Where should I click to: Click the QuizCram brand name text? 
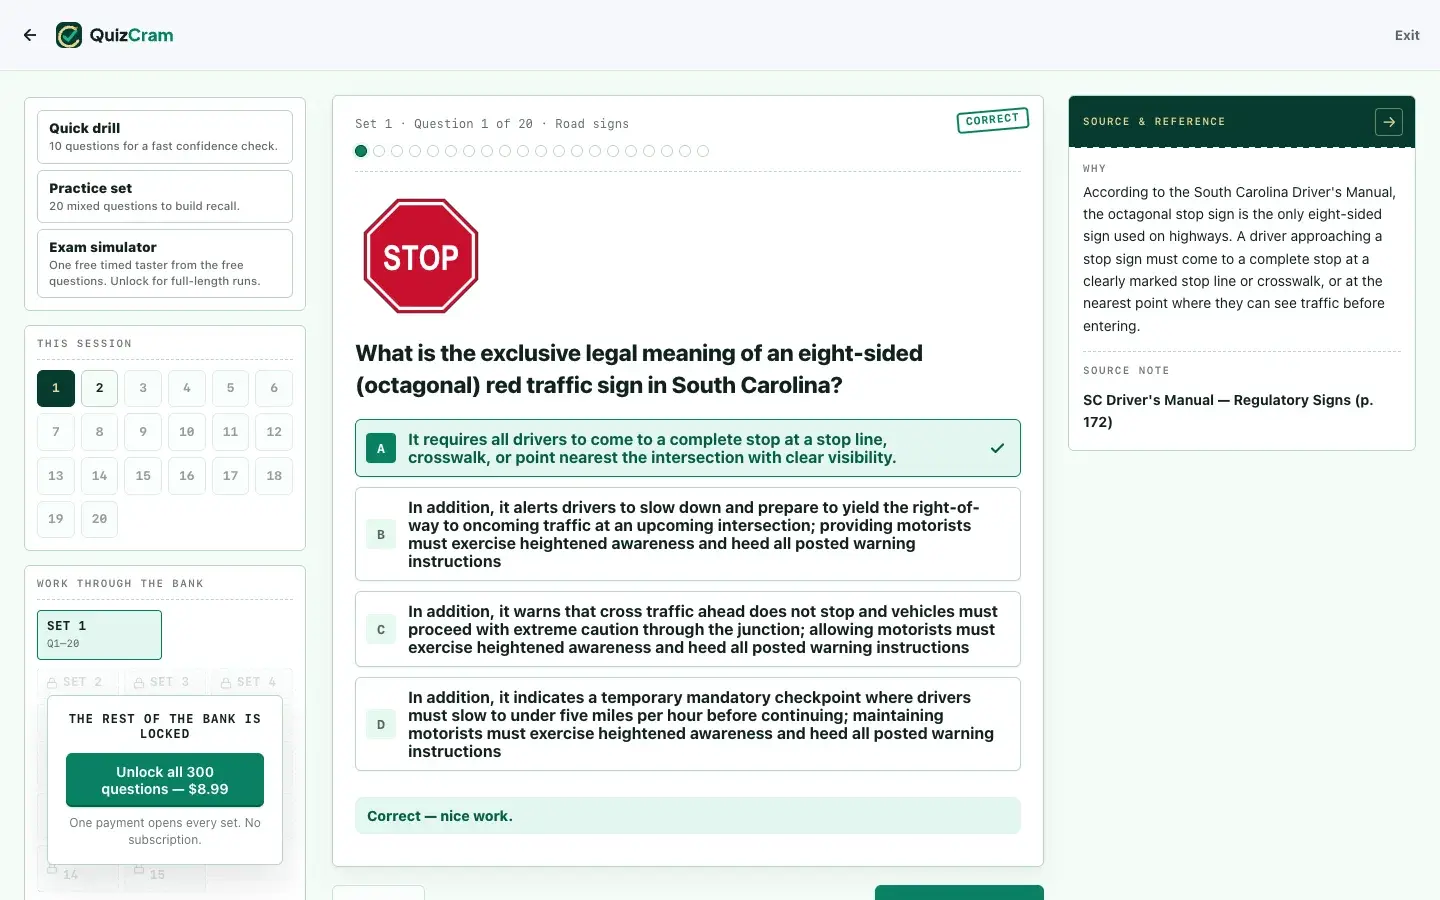click(x=131, y=35)
